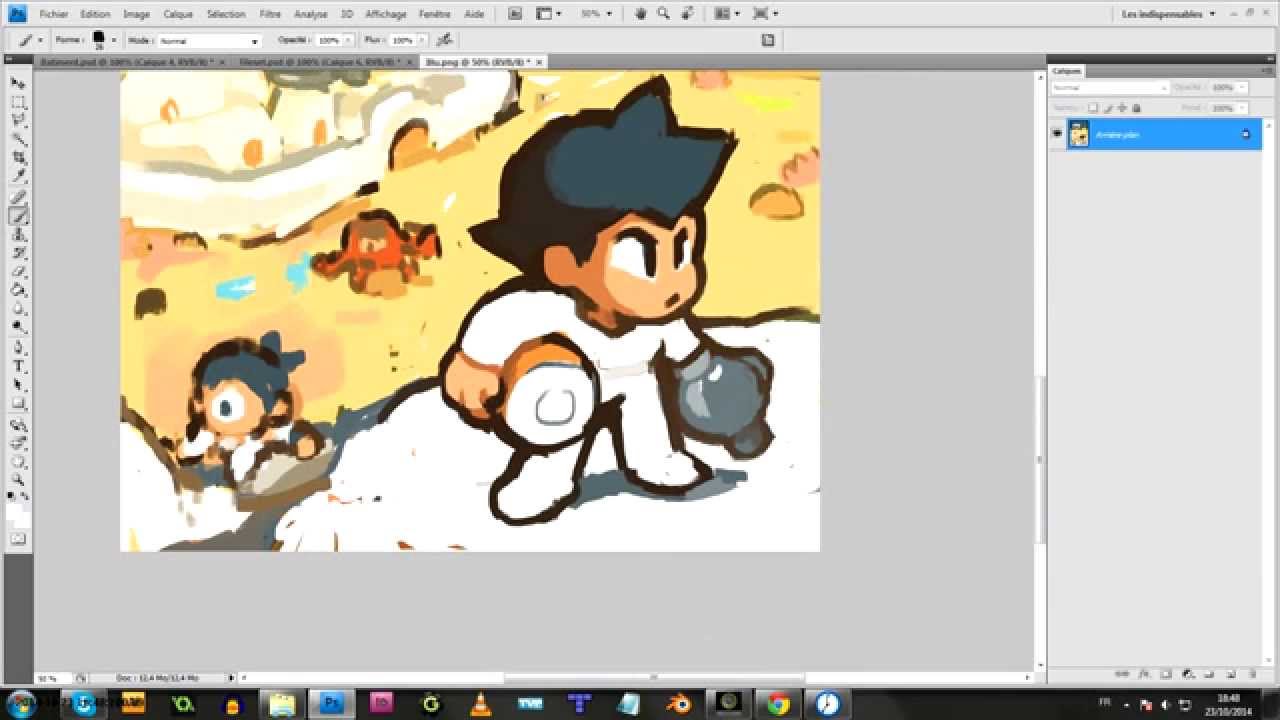1280x720 pixels.
Task: Open the Fichier menu
Action: click(54, 14)
